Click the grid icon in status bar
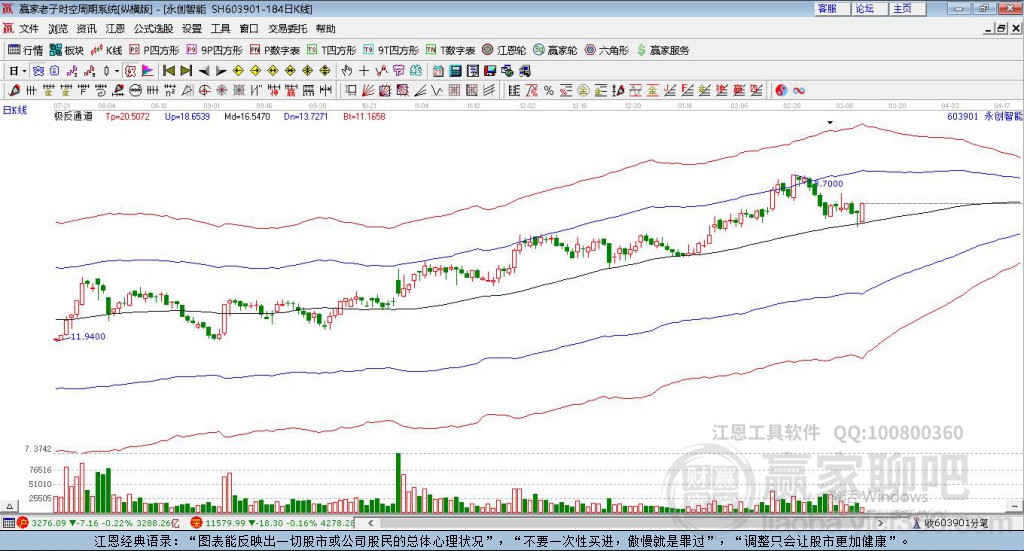Image resolution: width=1024 pixels, height=551 pixels. (8, 523)
